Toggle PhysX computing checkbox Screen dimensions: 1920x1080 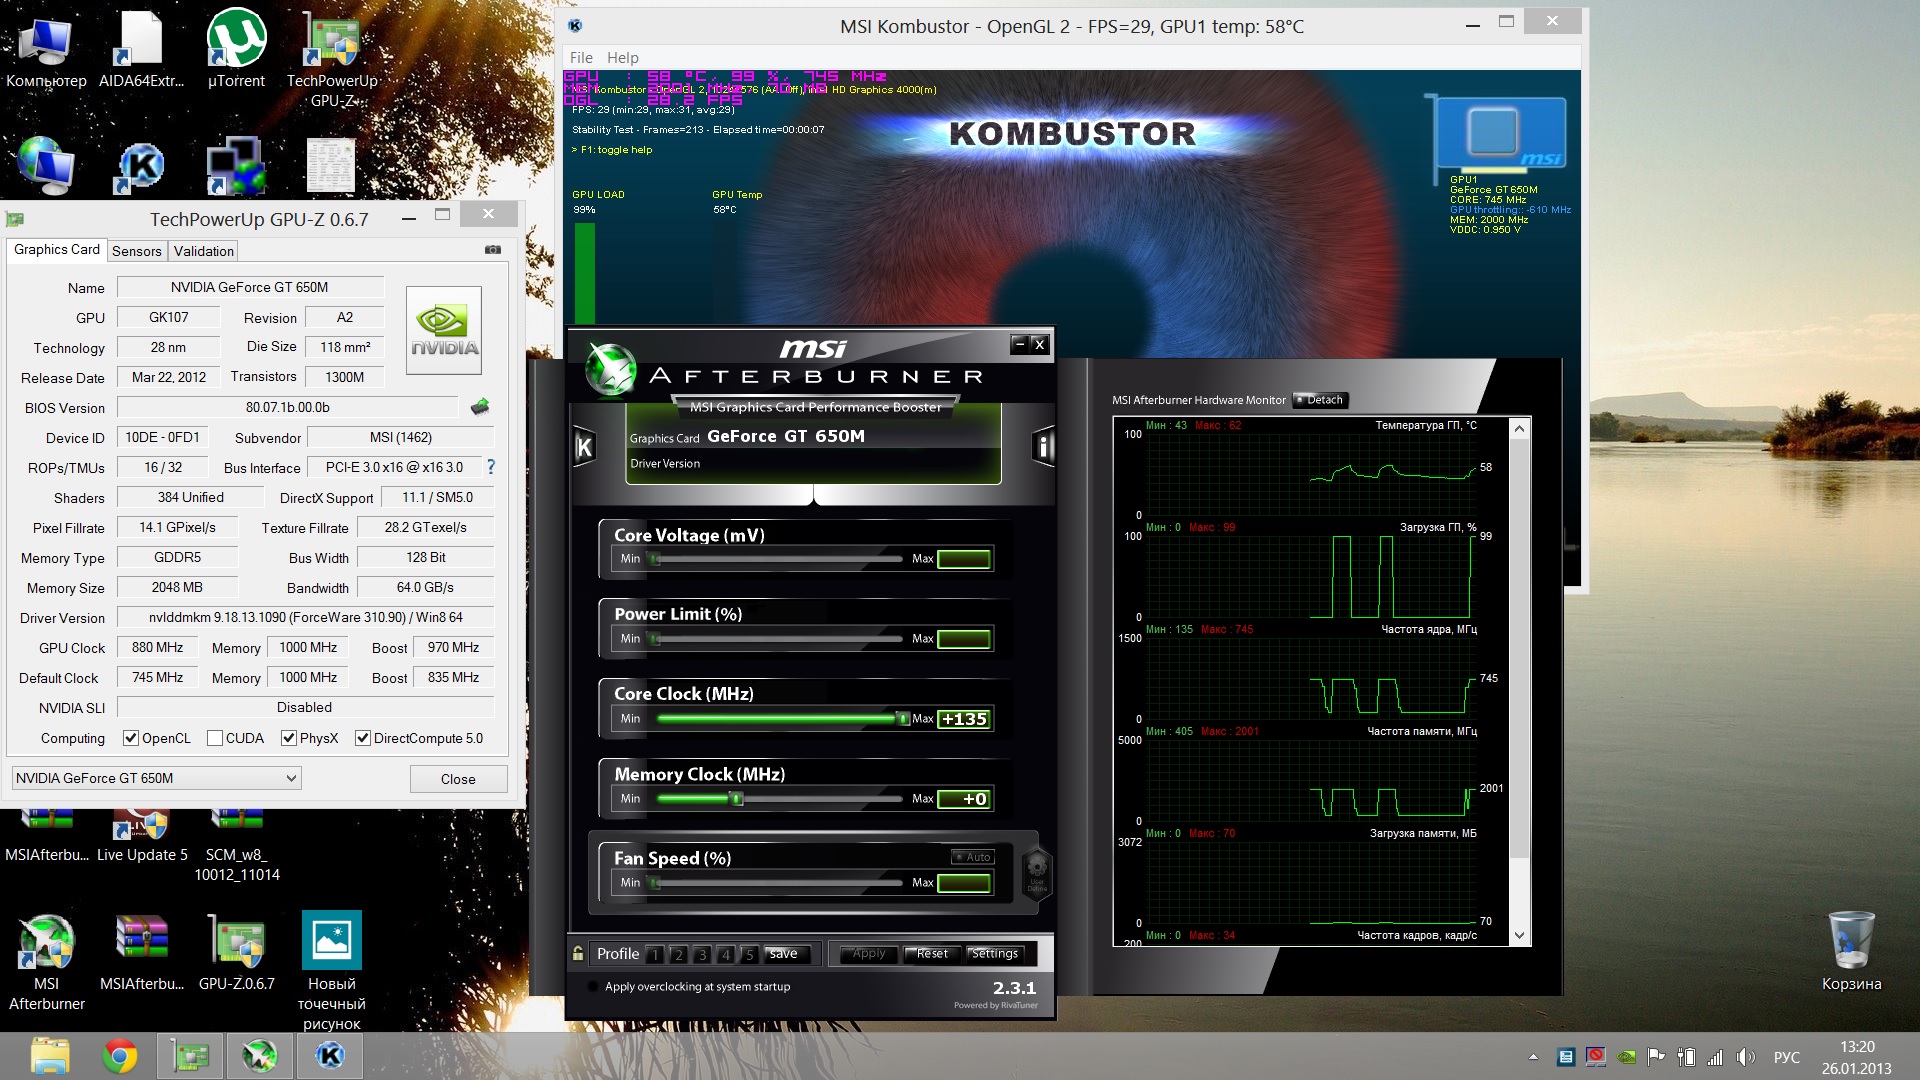tap(289, 737)
